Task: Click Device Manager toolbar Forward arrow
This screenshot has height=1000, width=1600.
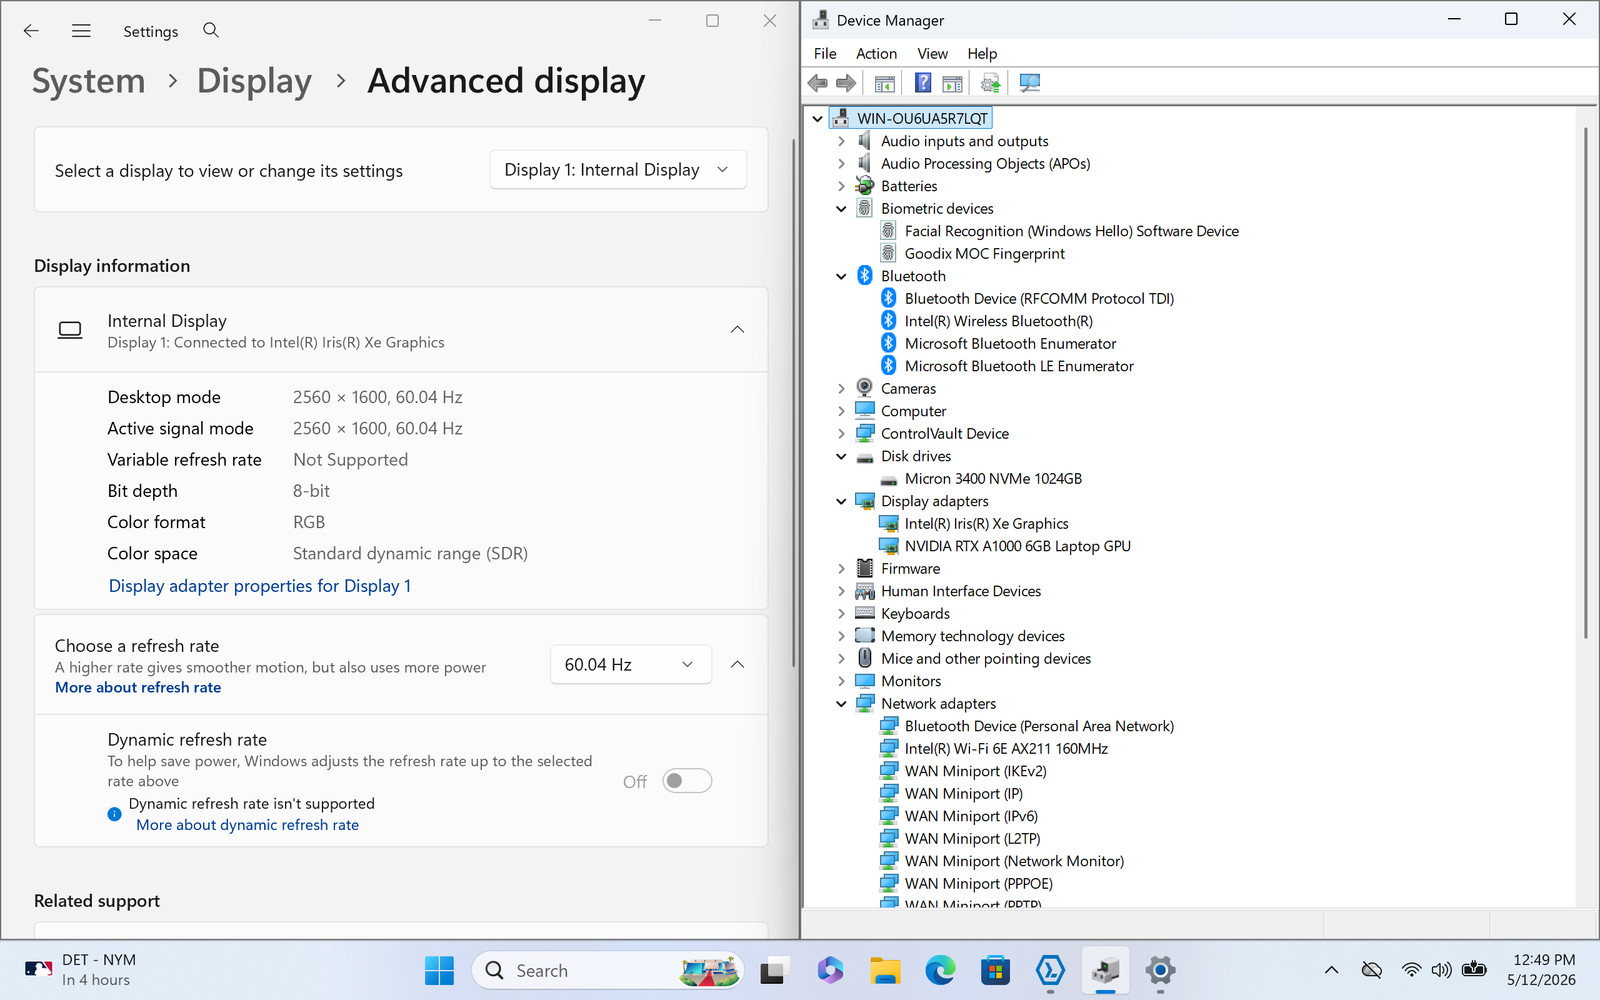Action: (846, 83)
